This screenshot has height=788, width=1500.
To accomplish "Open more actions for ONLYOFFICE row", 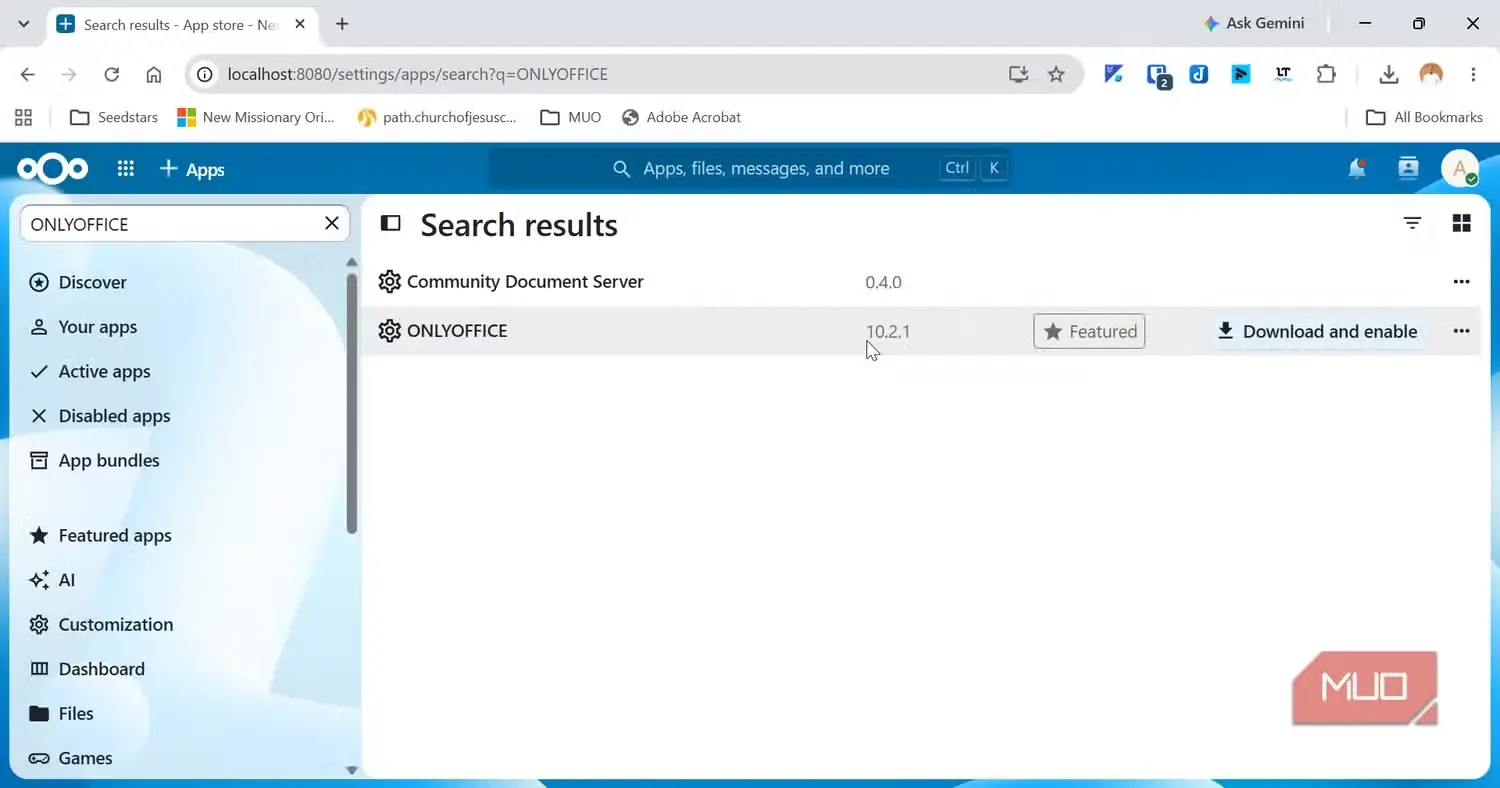I will pos(1461,331).
